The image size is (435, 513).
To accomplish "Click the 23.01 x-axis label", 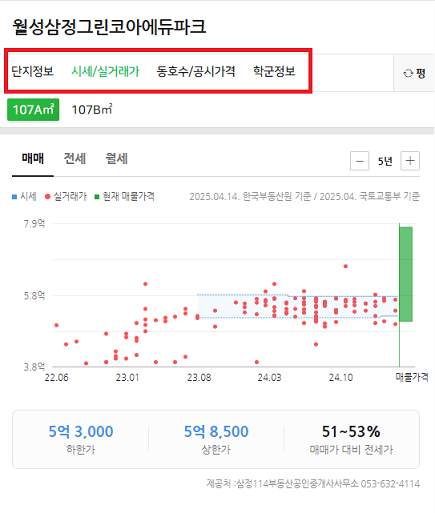I will [127, 378].
